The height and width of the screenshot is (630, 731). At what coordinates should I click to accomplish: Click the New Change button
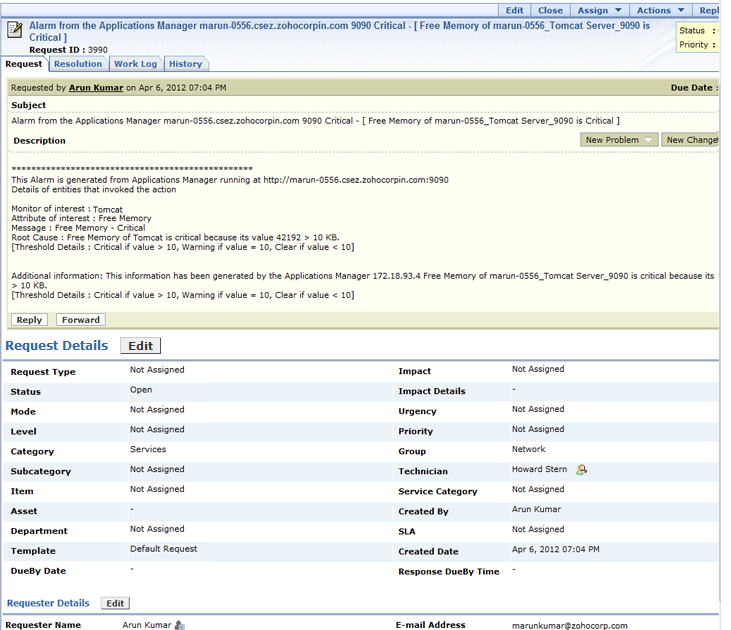point(691,140)
